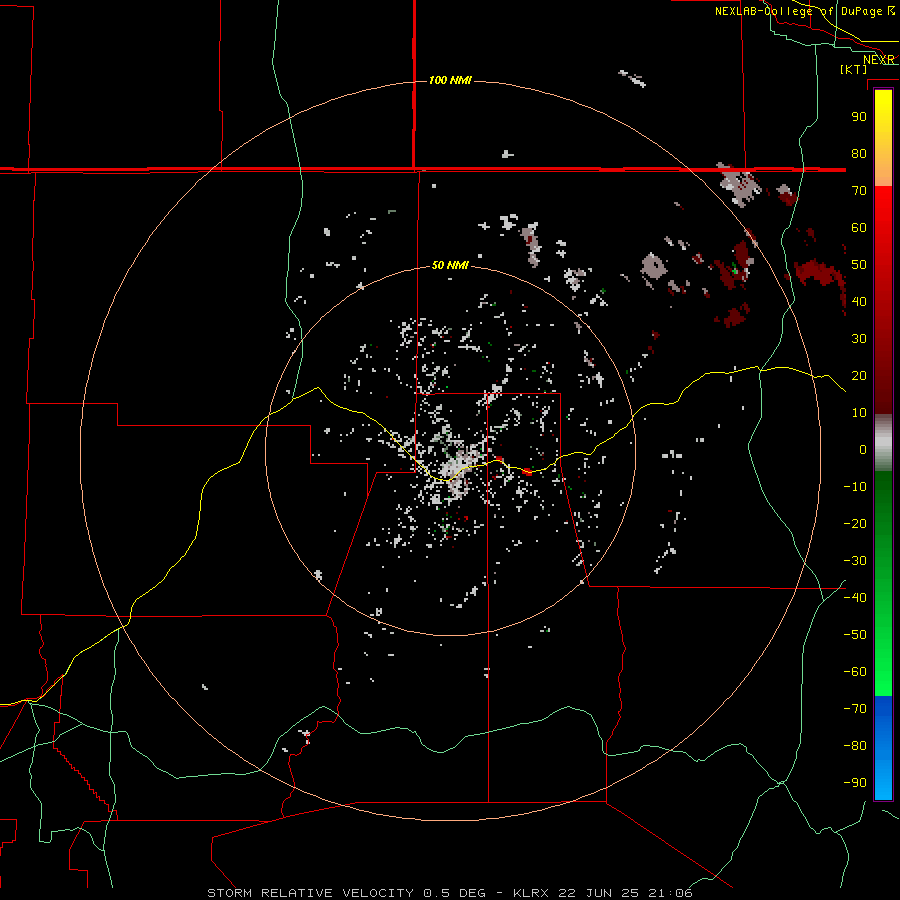This screenshot has width=900, height=900.
Task: Click the 30 value on the velocity scale
Action: [x=859, y=339]
